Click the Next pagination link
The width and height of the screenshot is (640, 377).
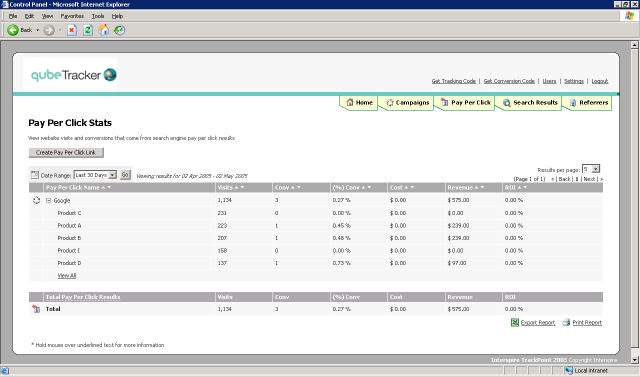point(589,179)
